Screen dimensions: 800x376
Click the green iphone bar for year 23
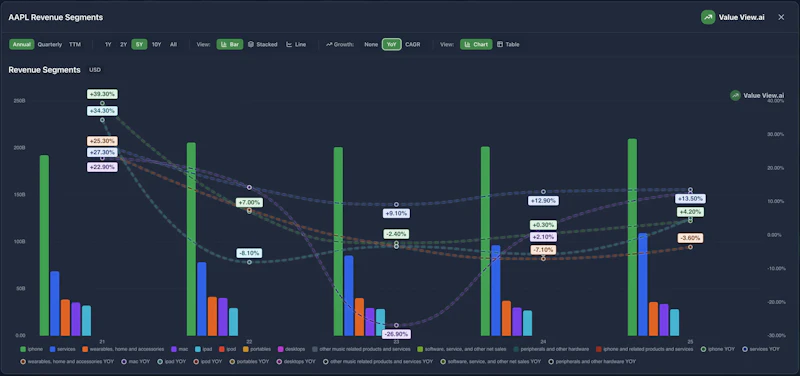click(x=338, y=241)
